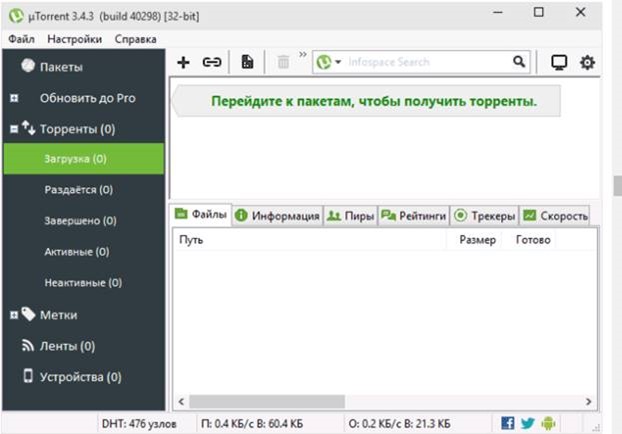Select Активные (0) category
Image resolution: width=622 pixels, height=434 pixels.
click(x=84, y=252)
